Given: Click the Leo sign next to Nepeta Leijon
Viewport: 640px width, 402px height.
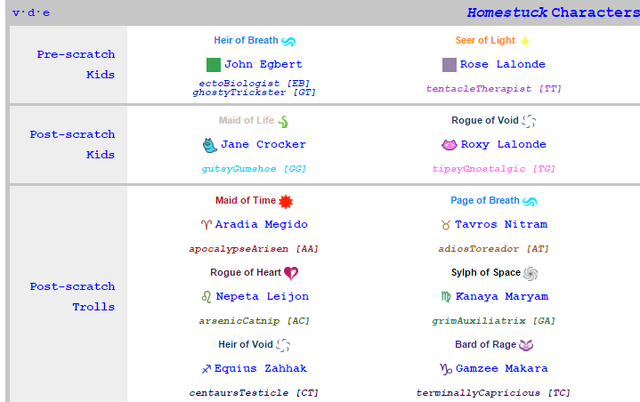Looking at the screenshot, I should point(207,297).
